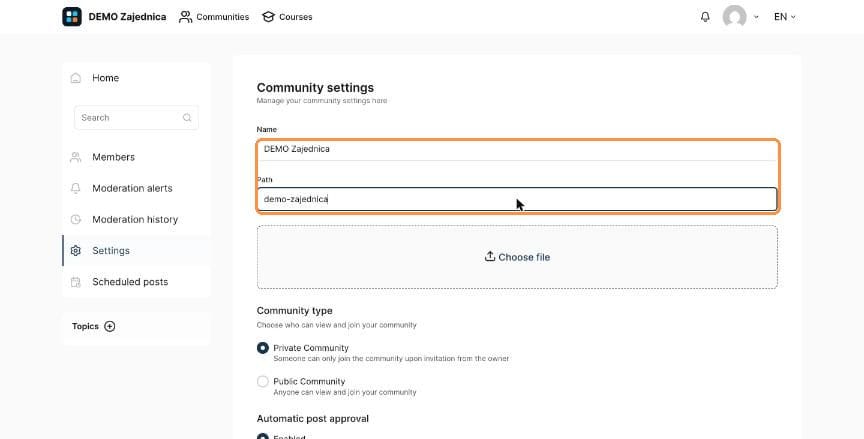
Task: Click DEMO Zajednica brand title link
Action: [127, 17]
